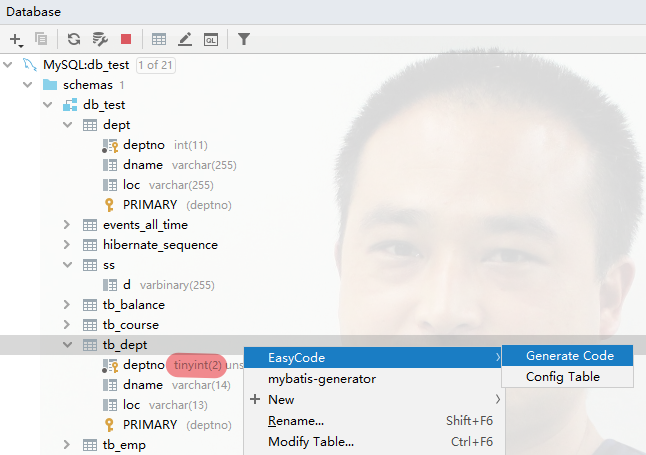Click the ss table icon
The image size is (646, 455).
click(90, 265)
